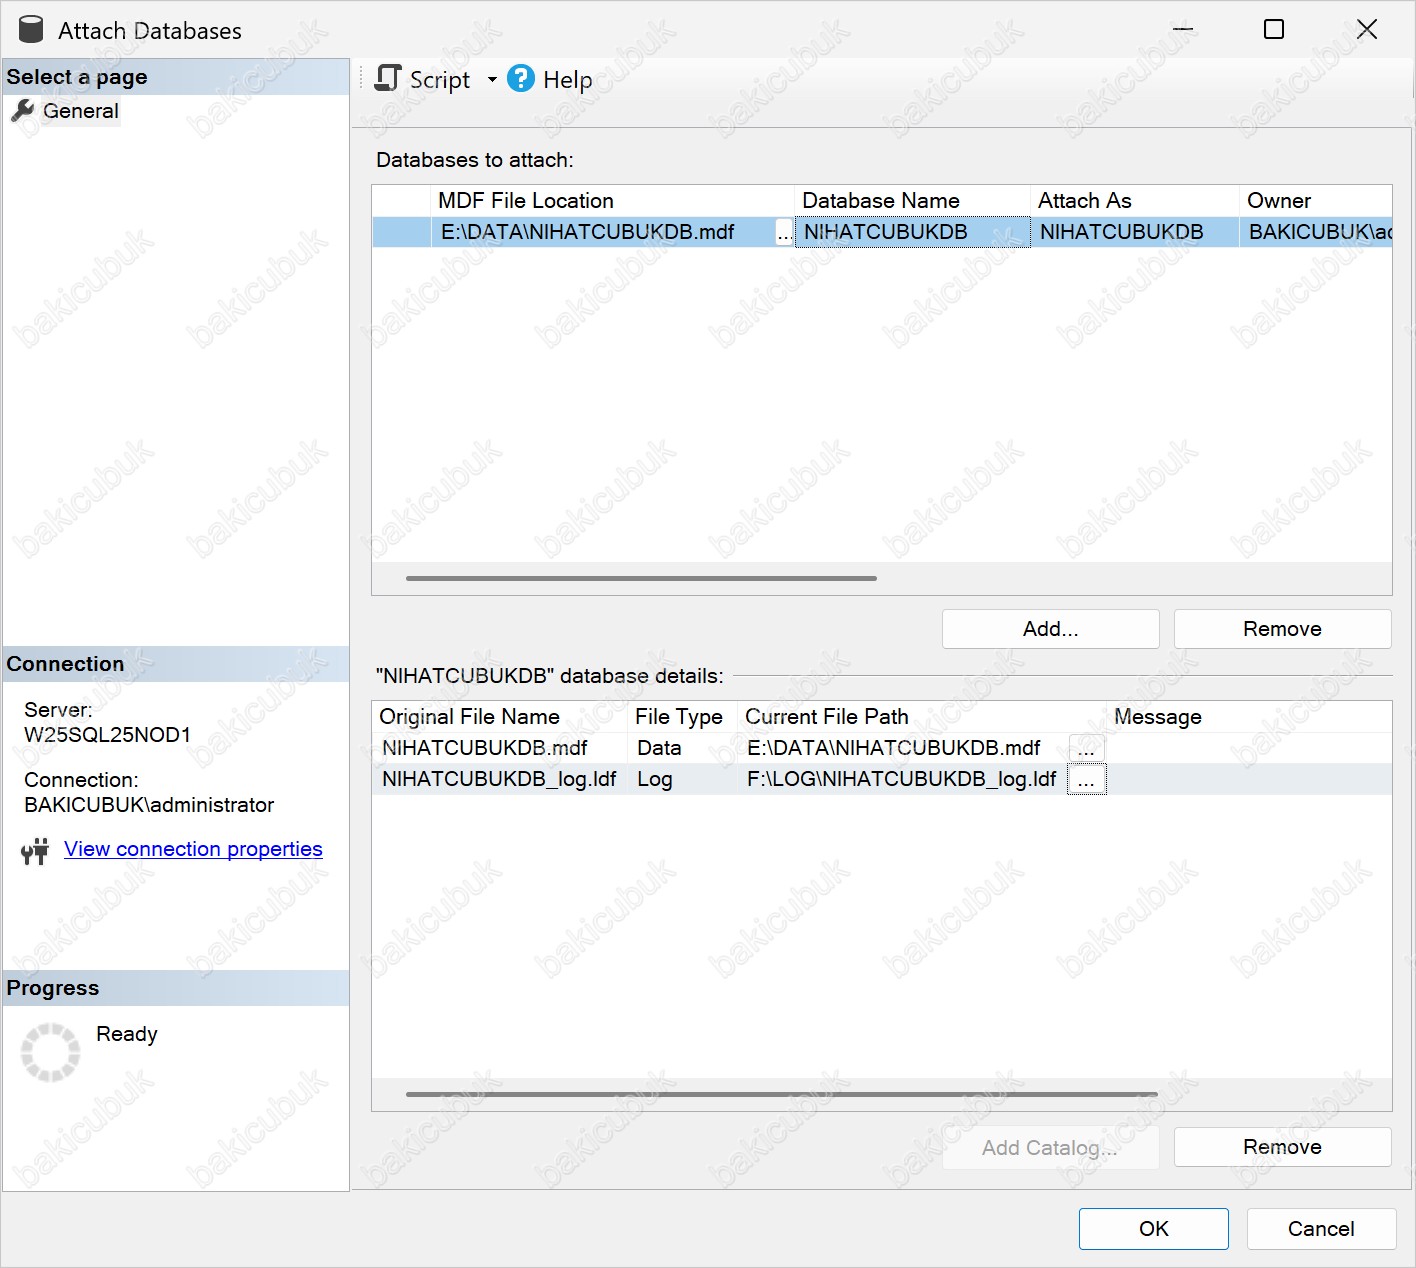This screenshot has height=1268, width=1416.
Task: Browse path for NIHATCUBUKDB.mdf data file
Action: [1087, 748]
